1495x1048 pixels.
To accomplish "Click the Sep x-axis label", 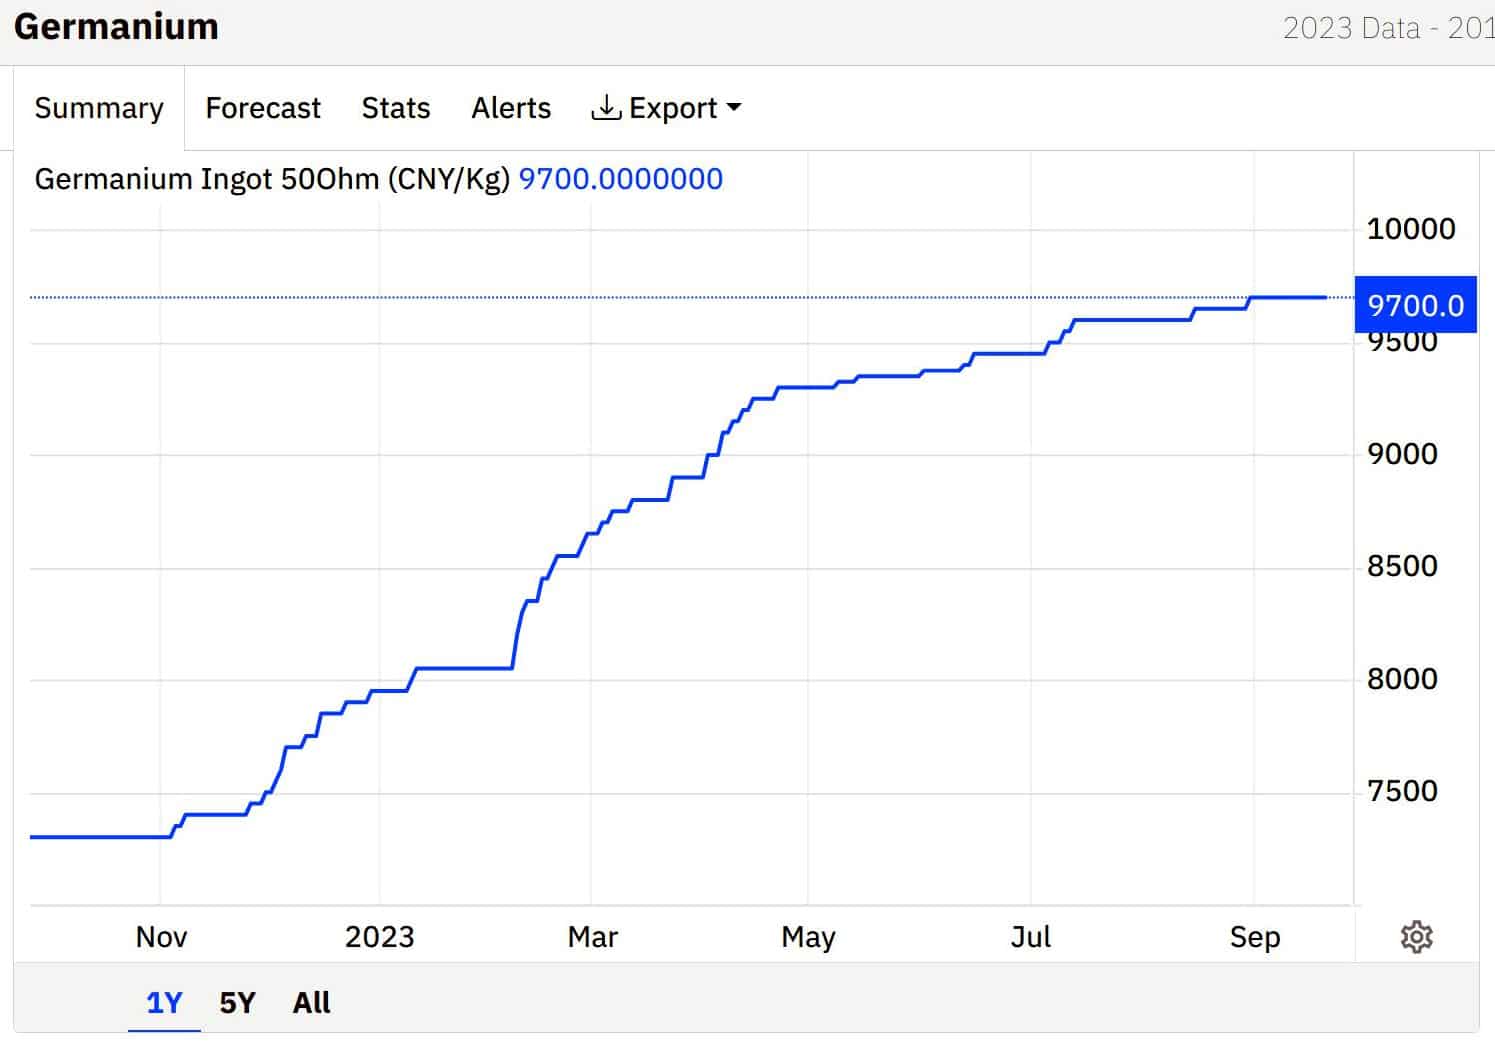I will pos(1255,937).
